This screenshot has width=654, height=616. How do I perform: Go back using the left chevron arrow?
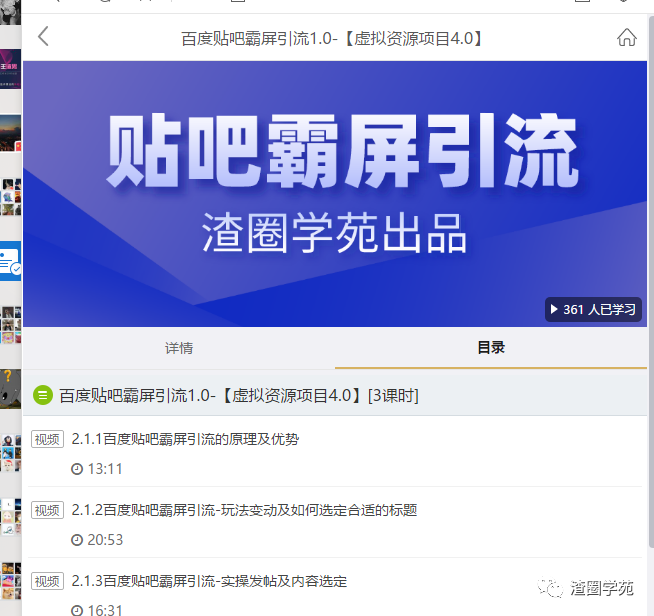43,36
